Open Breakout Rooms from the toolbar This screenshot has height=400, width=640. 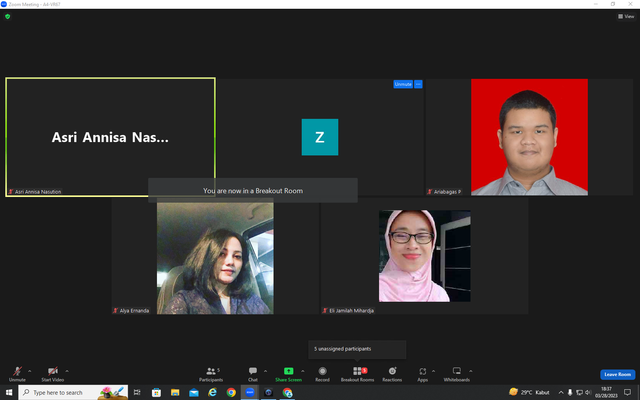[x=358, y=373]
